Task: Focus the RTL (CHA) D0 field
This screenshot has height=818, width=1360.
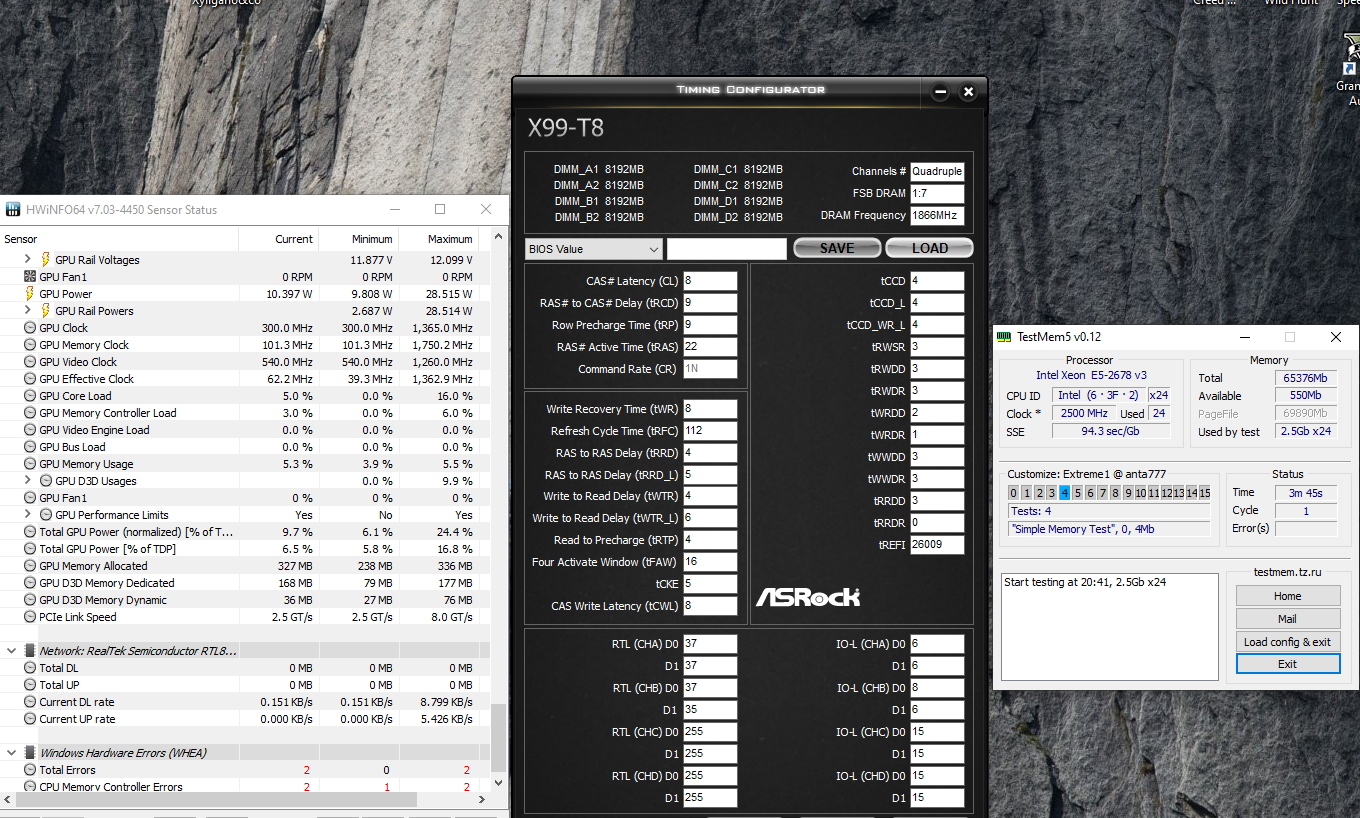Action: pos(710,644)
